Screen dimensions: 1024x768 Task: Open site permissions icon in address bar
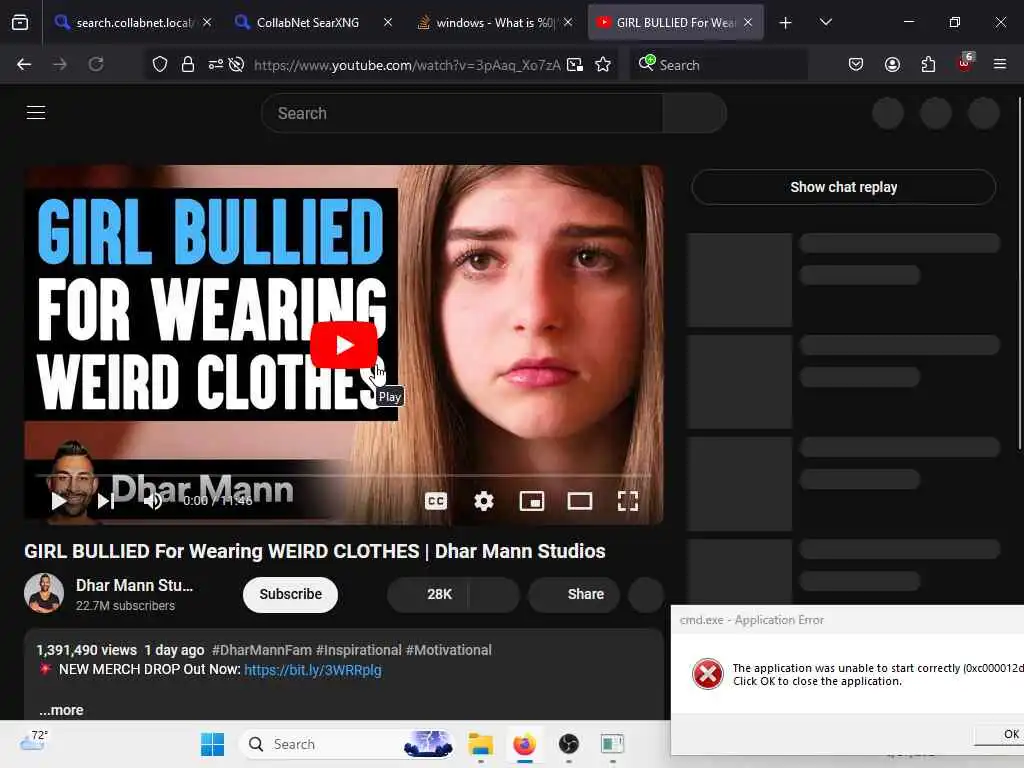tap(216, 64)
